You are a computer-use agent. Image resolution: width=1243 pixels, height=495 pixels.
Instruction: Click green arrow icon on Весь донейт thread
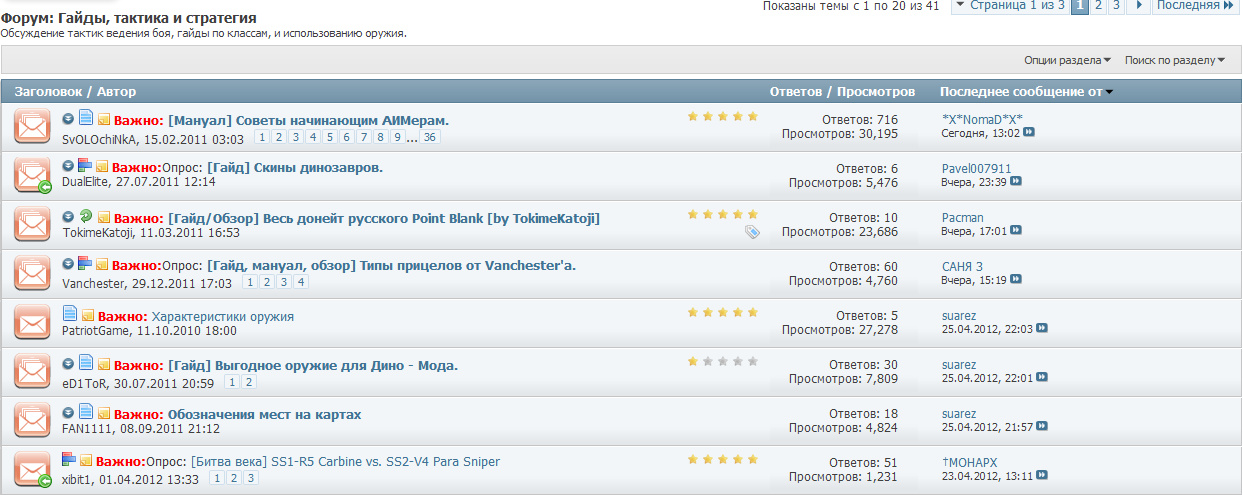click(x=86, y=216)
